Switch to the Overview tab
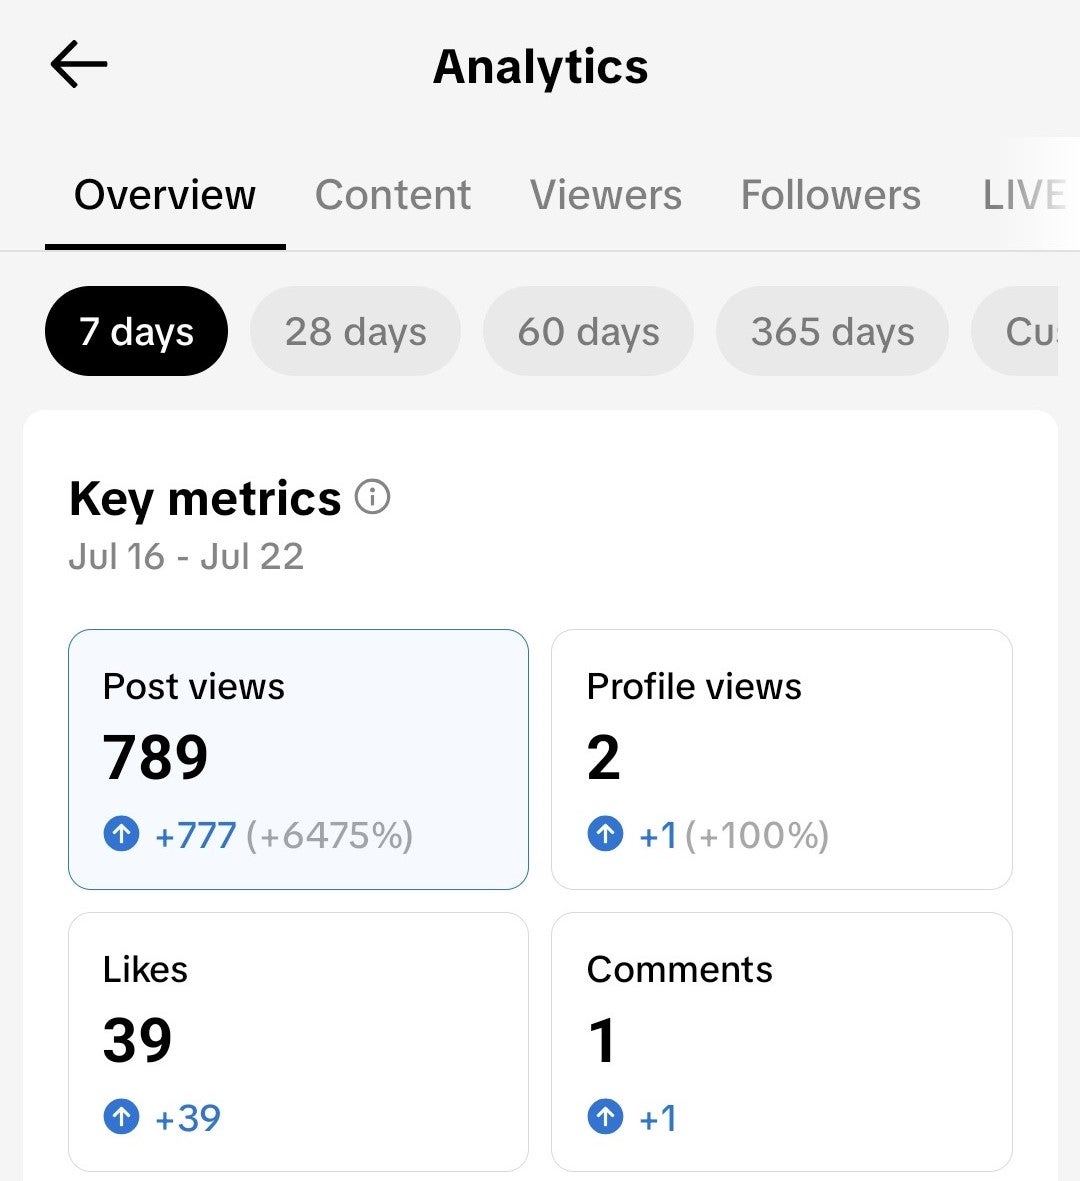Viewport: 1080px width, 1181px height. pyautogui.click(x=165, y=195)
